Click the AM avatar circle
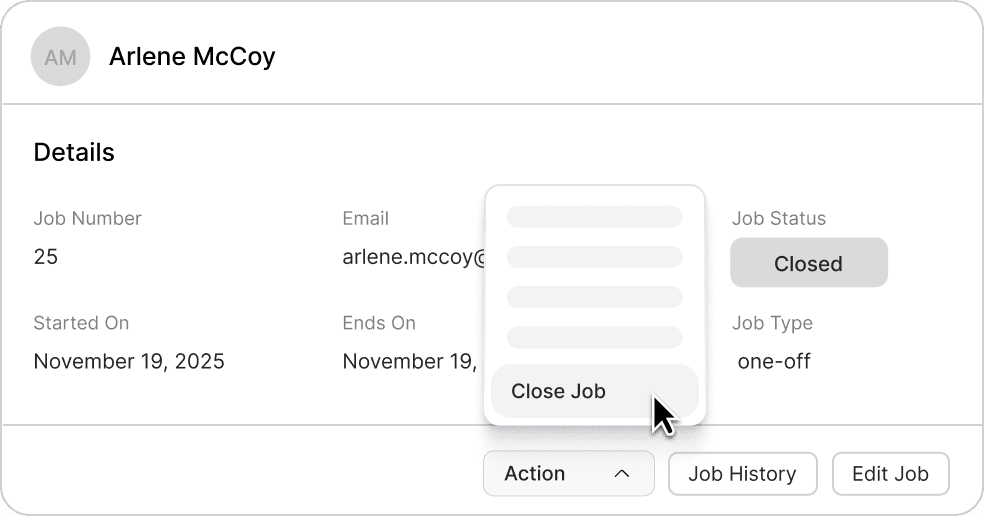 61,57
